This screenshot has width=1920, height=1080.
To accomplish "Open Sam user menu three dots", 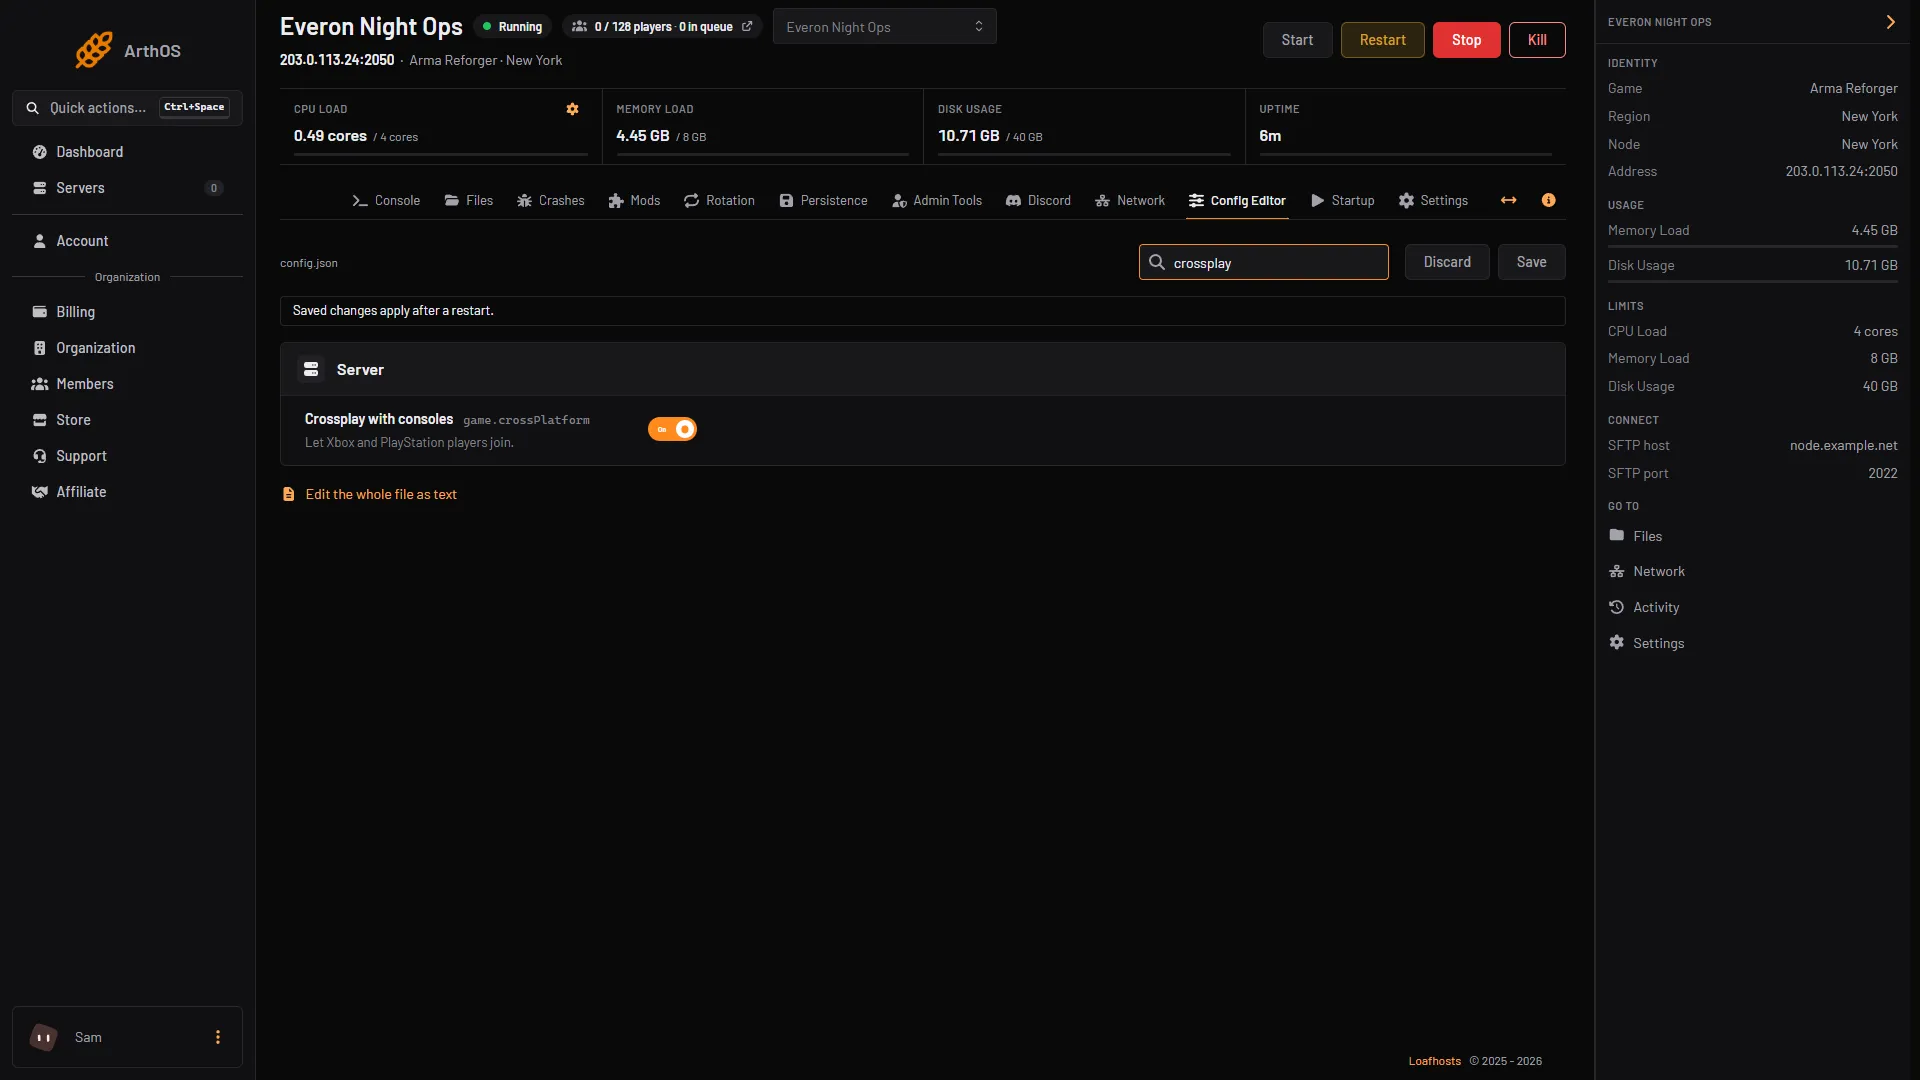I will click(x=218, y=1037).
